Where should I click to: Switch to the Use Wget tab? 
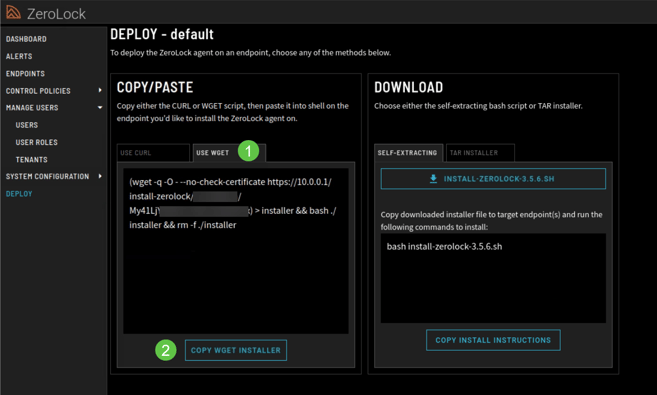(x=229, y=153)
